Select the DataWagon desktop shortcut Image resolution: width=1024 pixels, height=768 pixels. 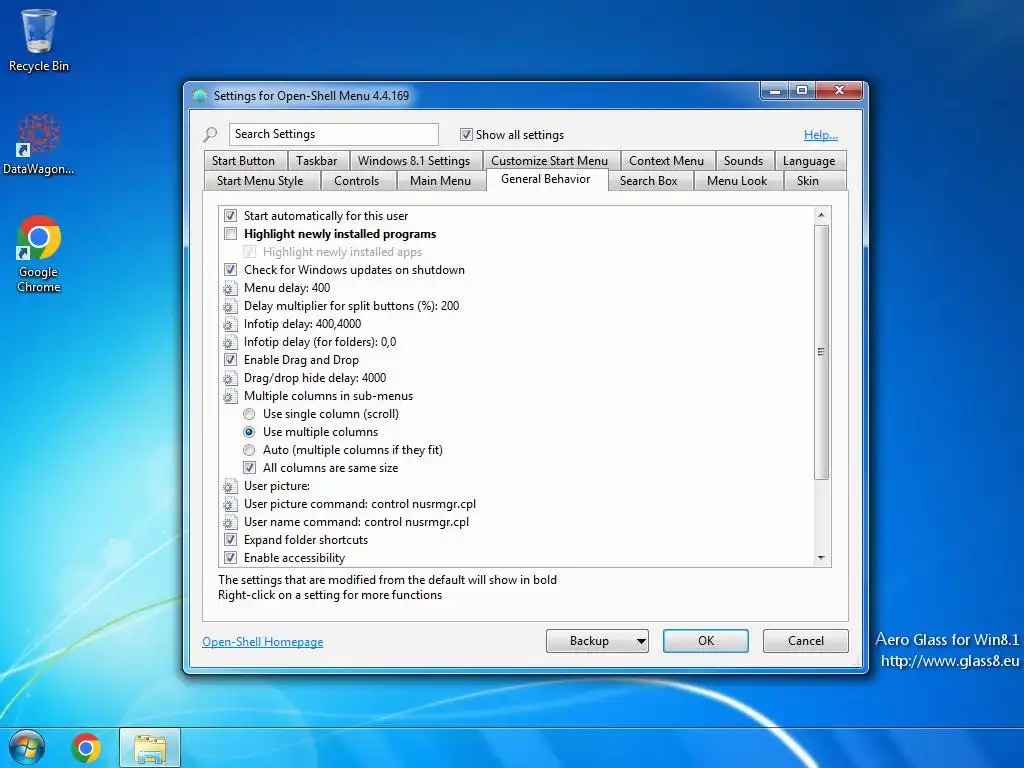click(39, 144)
